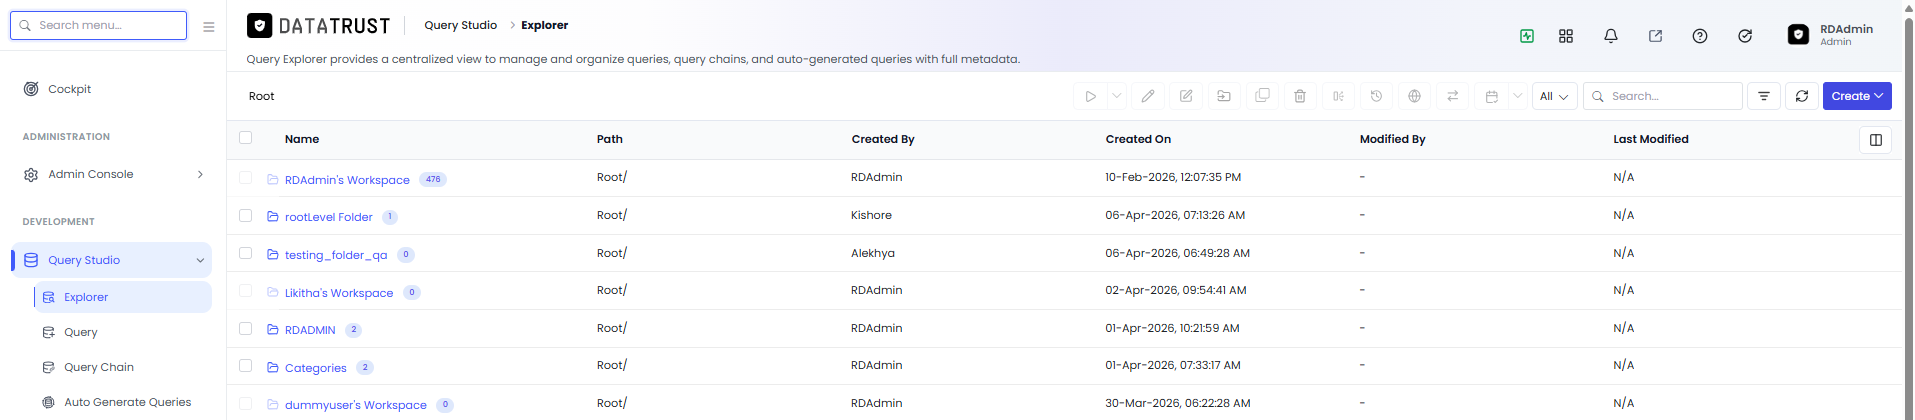1915x420 pixels.
Task: Click the pencil edit toolbar icon
Action: click(1148, 96)
